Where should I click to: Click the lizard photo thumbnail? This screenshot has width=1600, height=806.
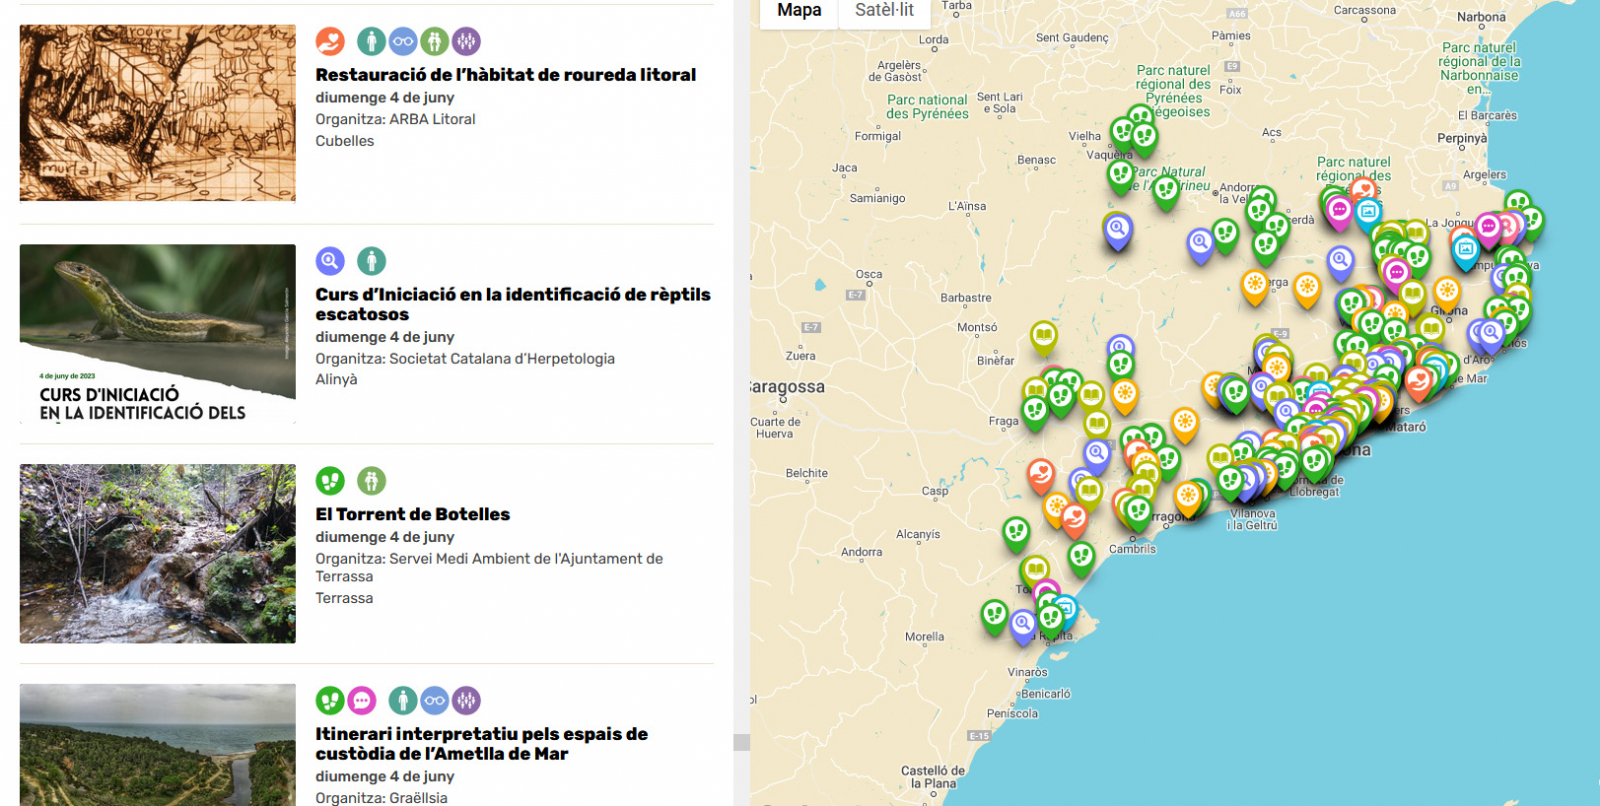click(157, 334)
